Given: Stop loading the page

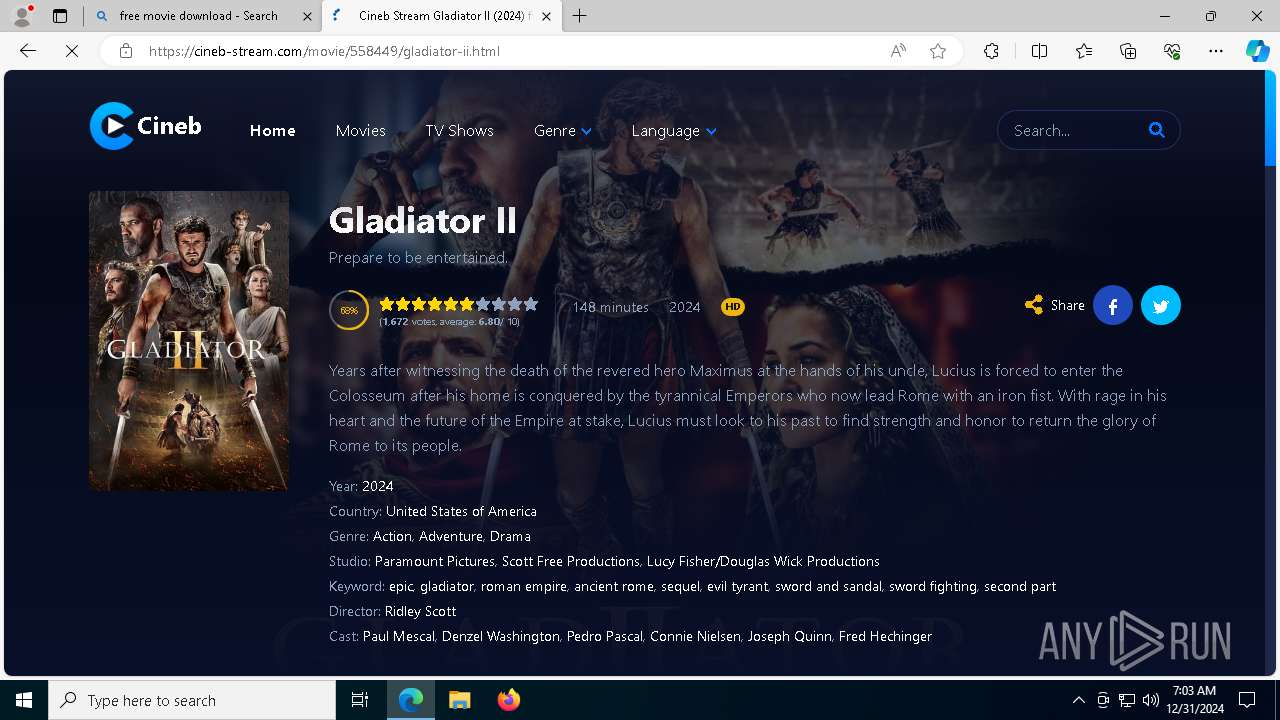Looking at the screenshot, I should click(x=72, y=51).
